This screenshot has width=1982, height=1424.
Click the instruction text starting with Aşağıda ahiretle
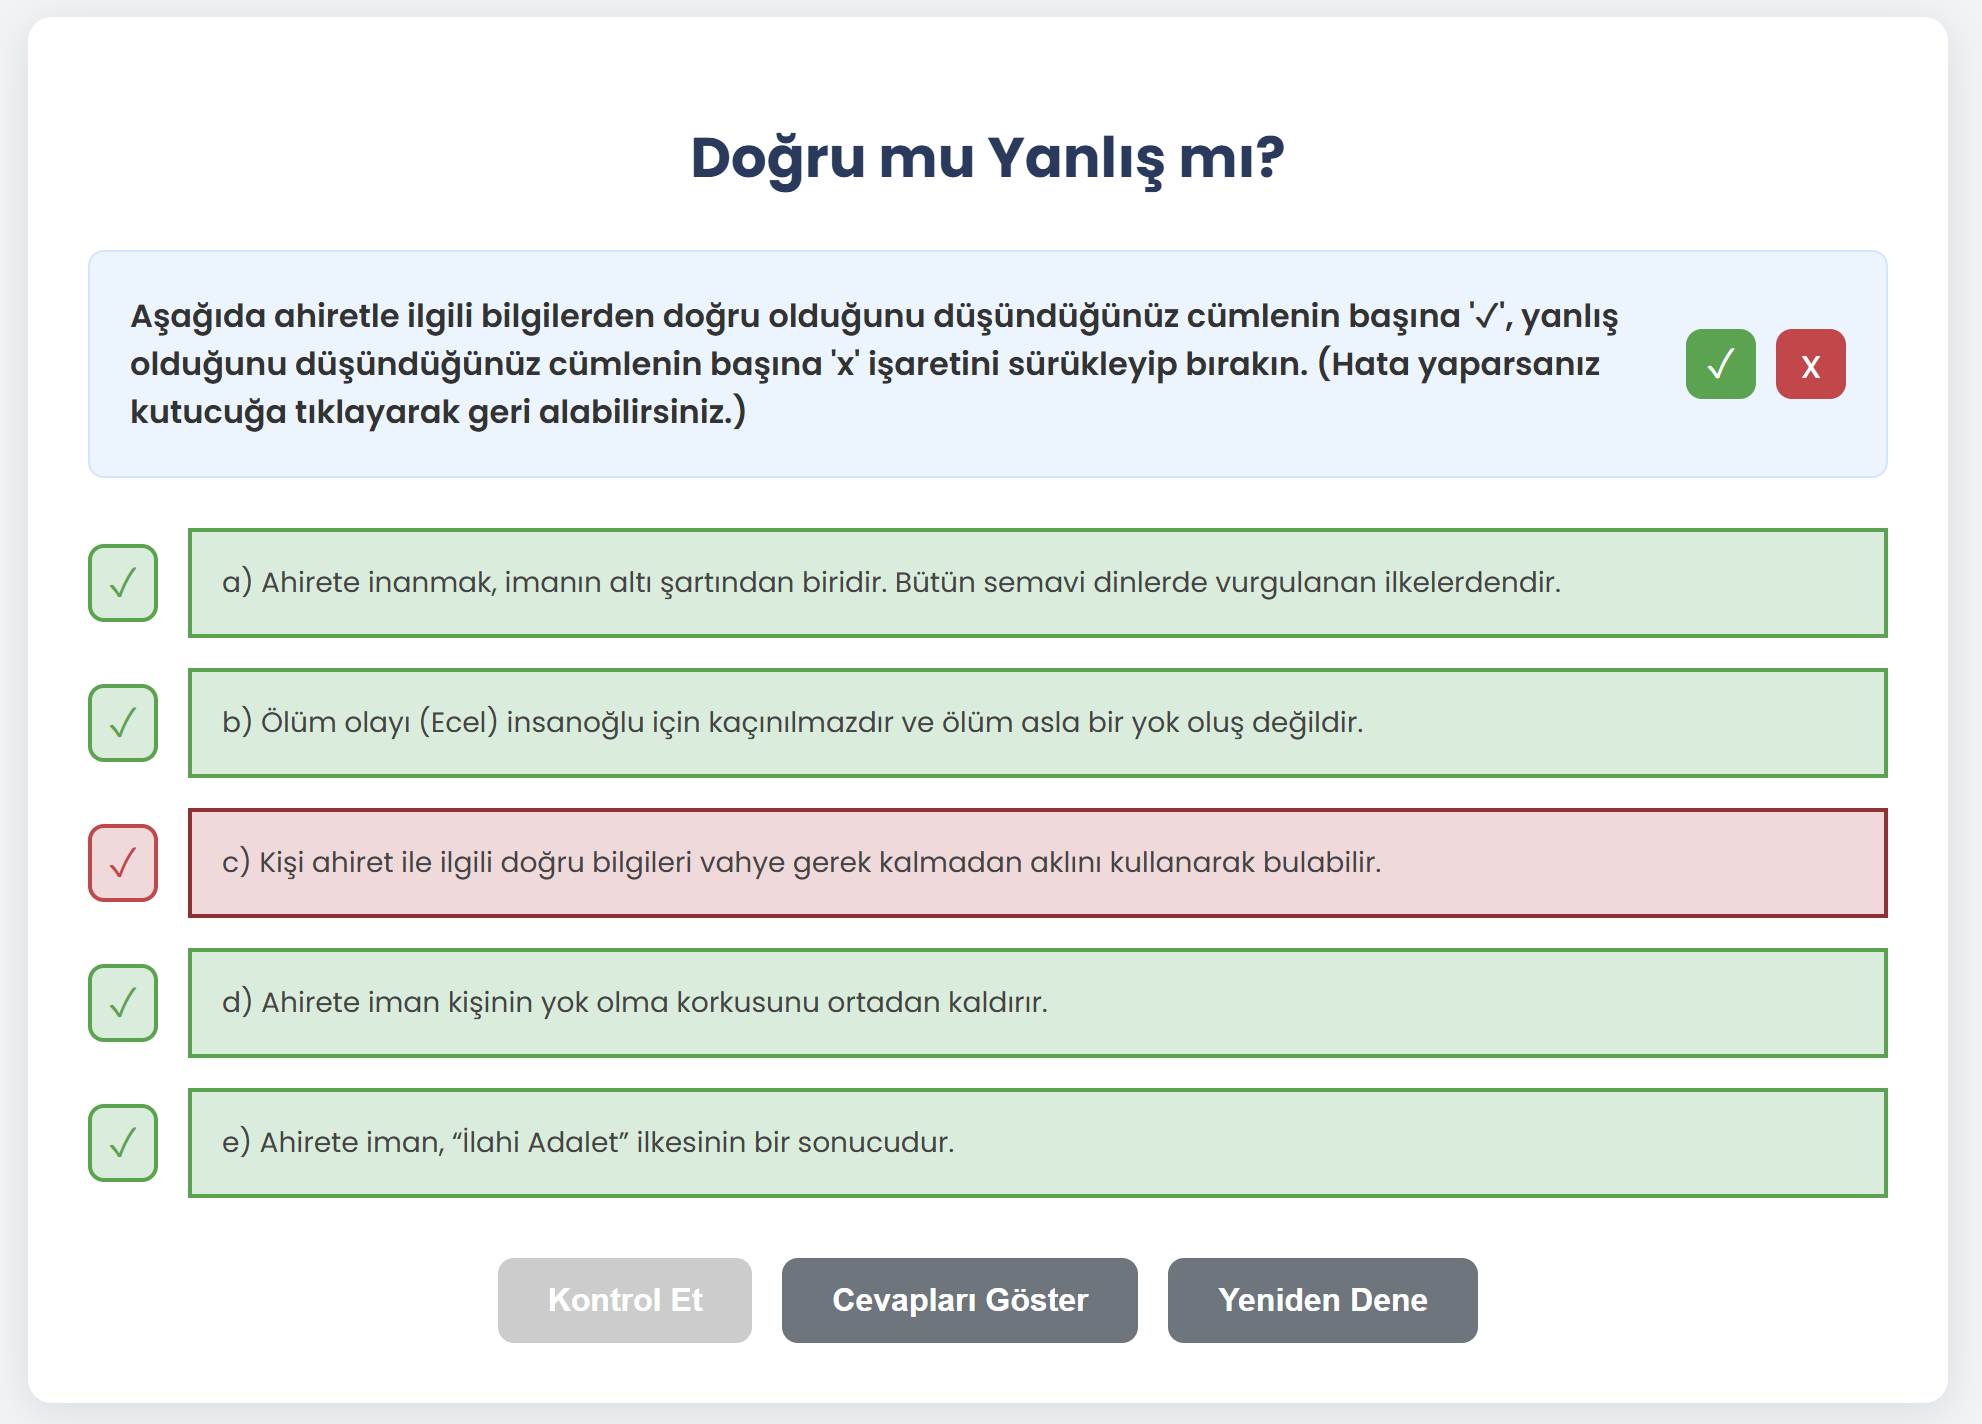point(875,364)
